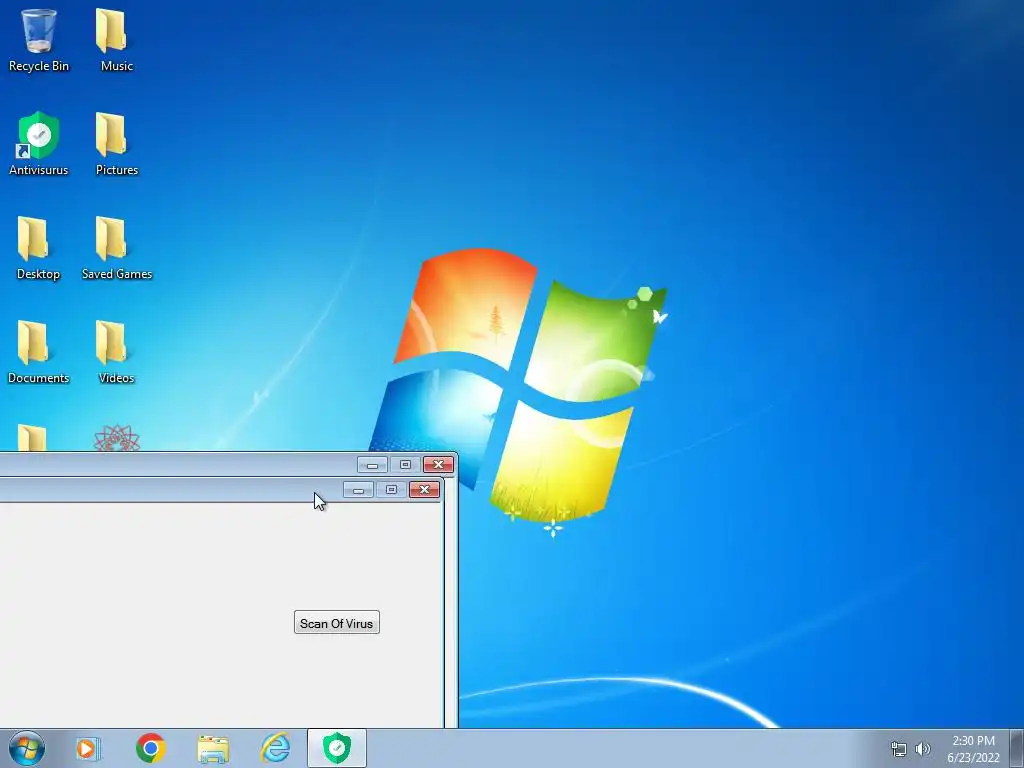The image size is (1024, 768).
Task: Launch Internet Explorer from taskbar
Action: pos(276,748)
